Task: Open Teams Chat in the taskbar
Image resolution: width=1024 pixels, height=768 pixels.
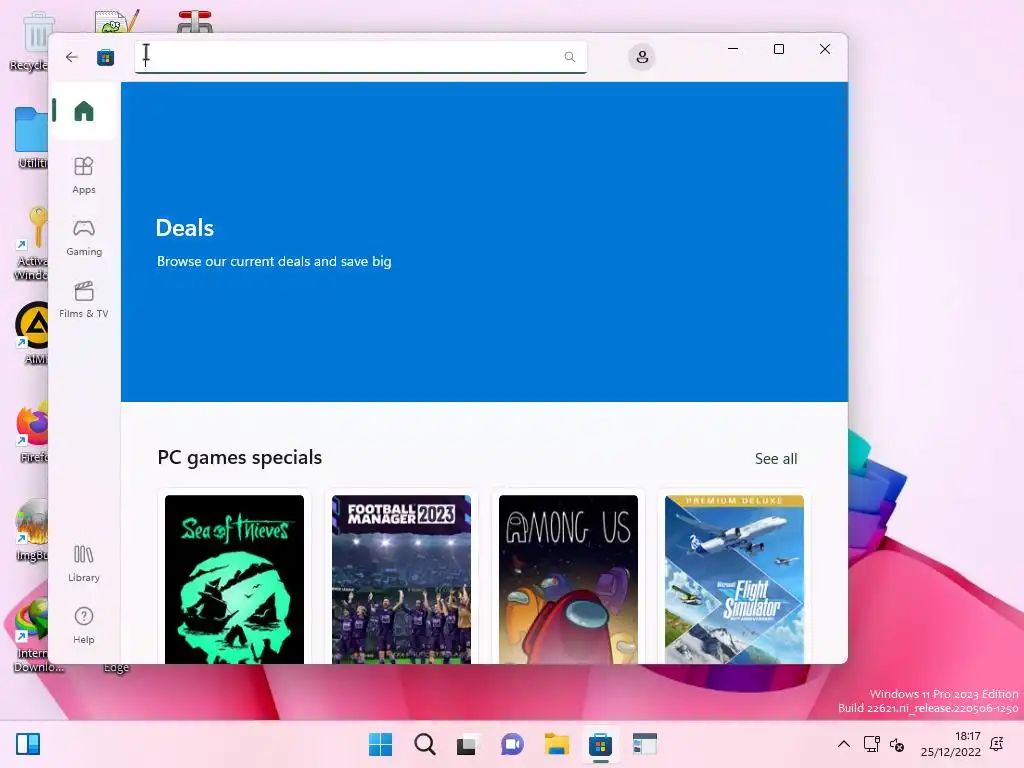Action: (512, 744)
